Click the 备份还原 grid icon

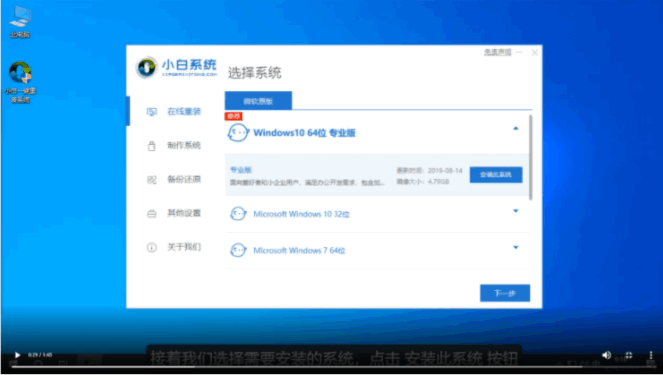click(x=151, y=180)
